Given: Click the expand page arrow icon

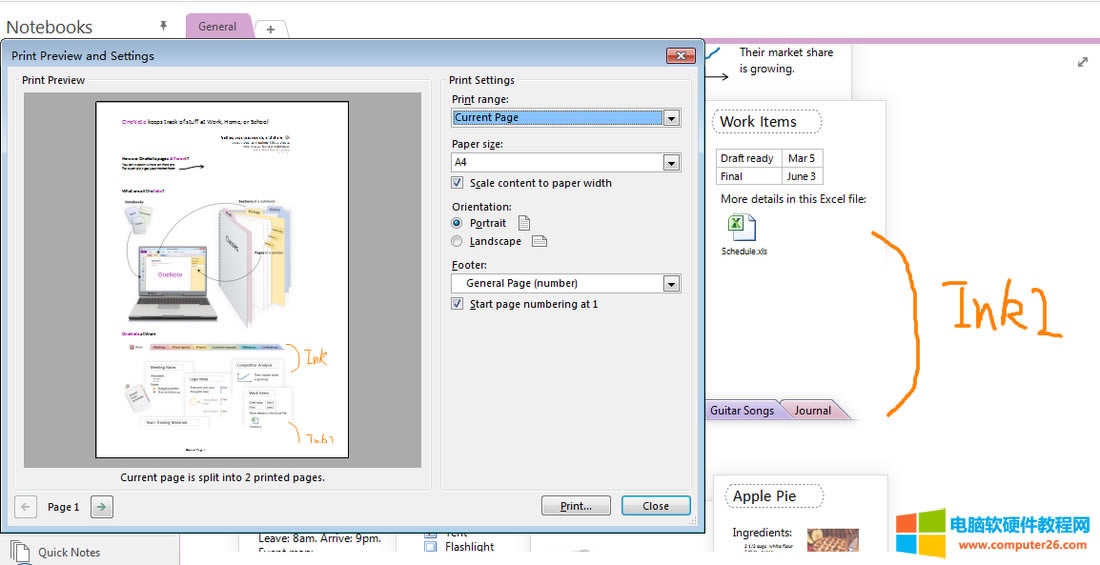Looking at the screenshot, I should point(1082,62).
